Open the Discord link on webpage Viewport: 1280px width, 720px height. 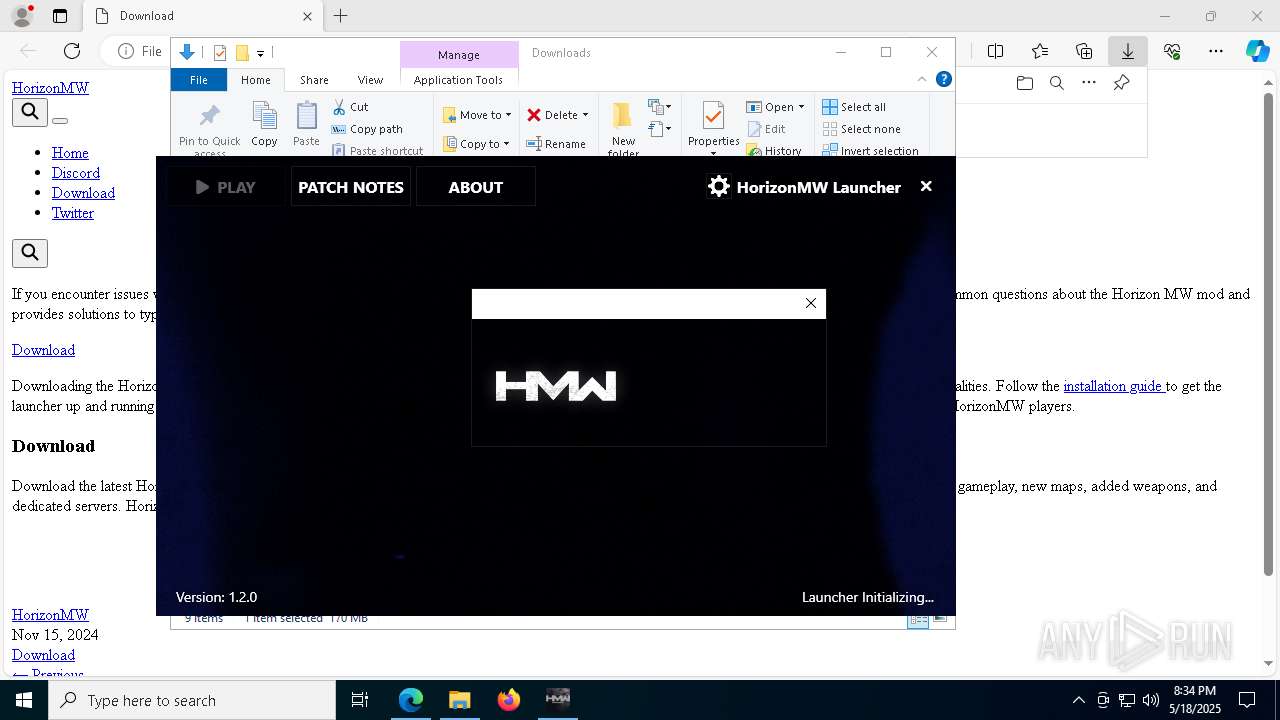tap(76, 173)
